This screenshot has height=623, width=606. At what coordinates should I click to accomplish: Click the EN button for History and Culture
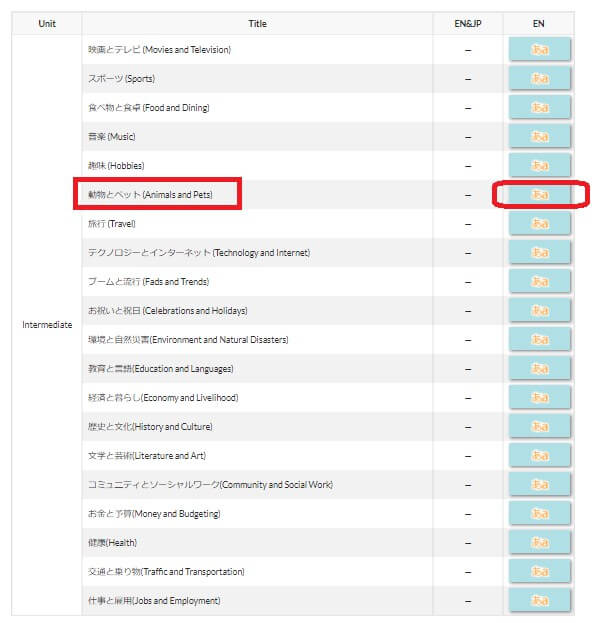click(x=540, y=426)
